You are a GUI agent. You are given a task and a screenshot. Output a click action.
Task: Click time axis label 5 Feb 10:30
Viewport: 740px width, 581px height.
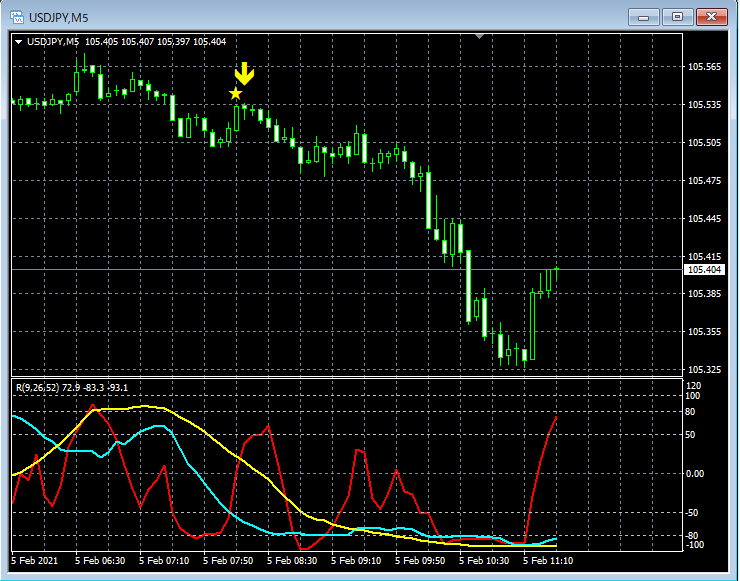point(484,561)
